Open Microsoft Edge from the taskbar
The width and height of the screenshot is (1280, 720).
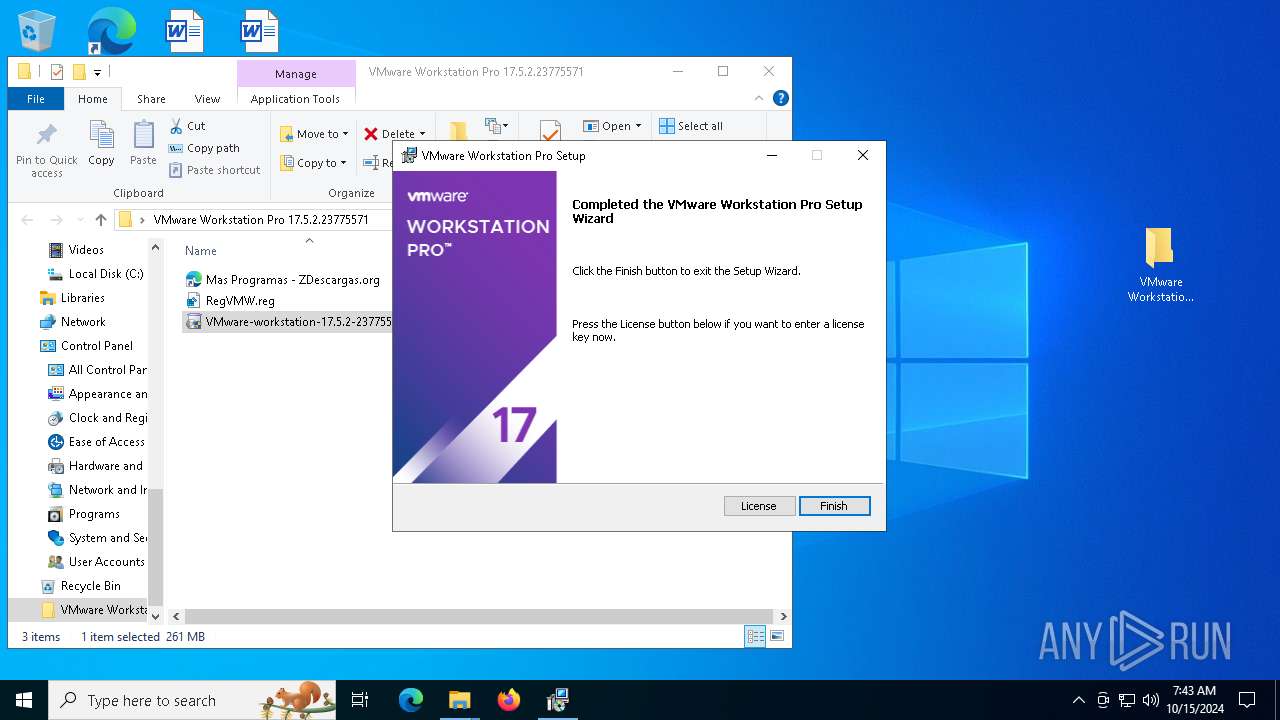[410, 700]
